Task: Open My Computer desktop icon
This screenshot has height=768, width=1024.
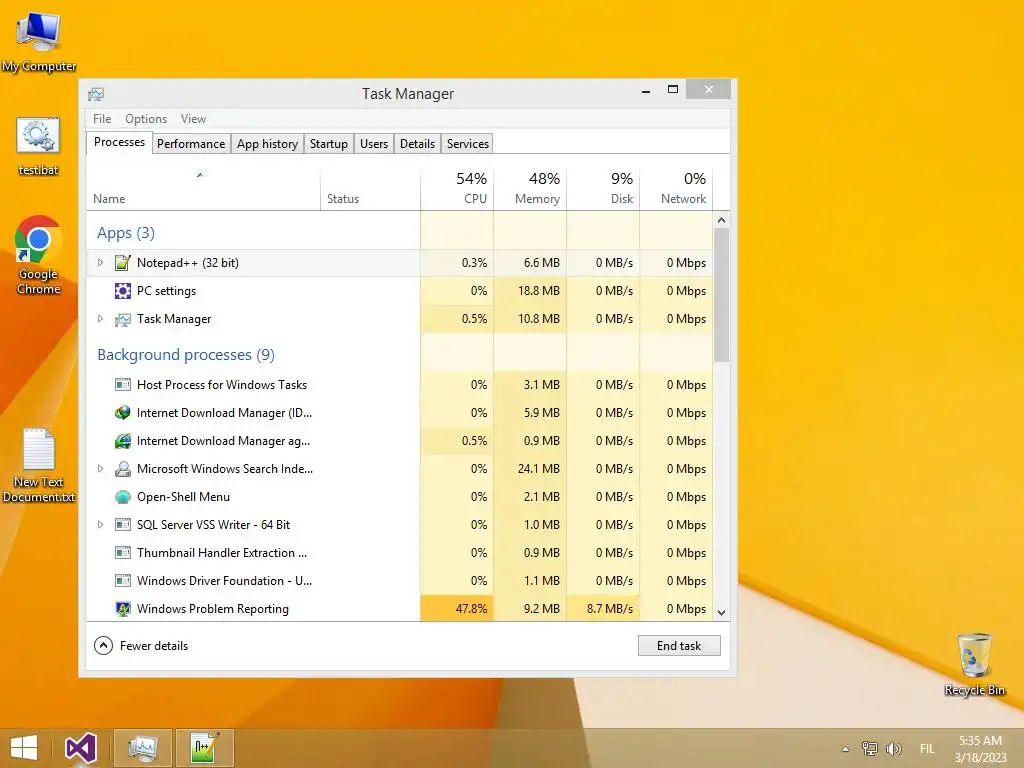Action: pyautogui.click(x=39, y=42)
